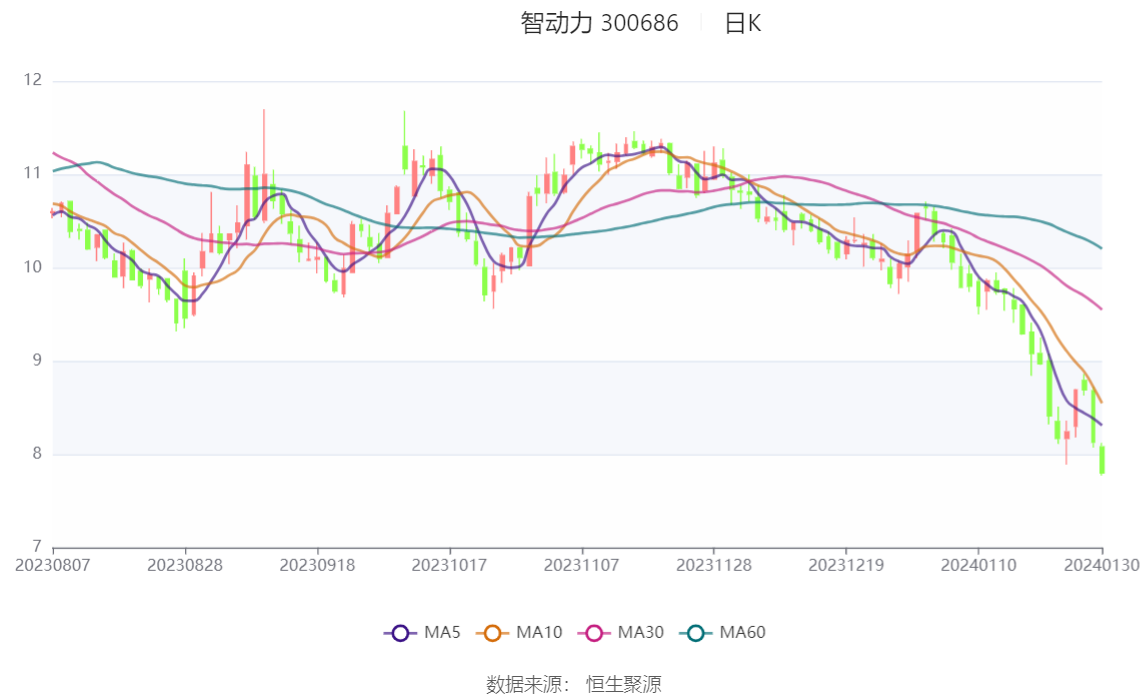Screen dimensions: 1148x699
Task: Click the MA60 legend text label
Action: [x=742, y=632]
